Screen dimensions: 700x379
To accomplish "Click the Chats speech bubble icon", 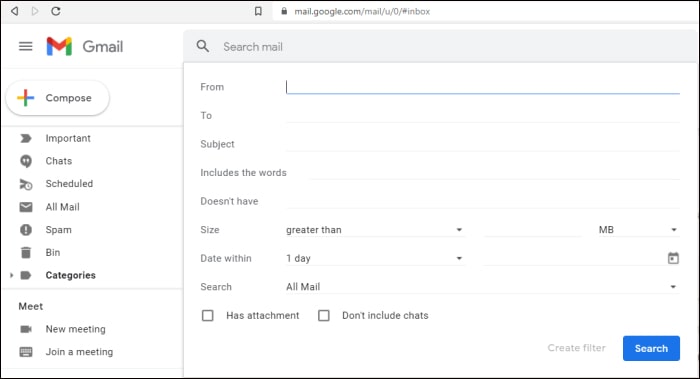I will (x=26, y=161).
